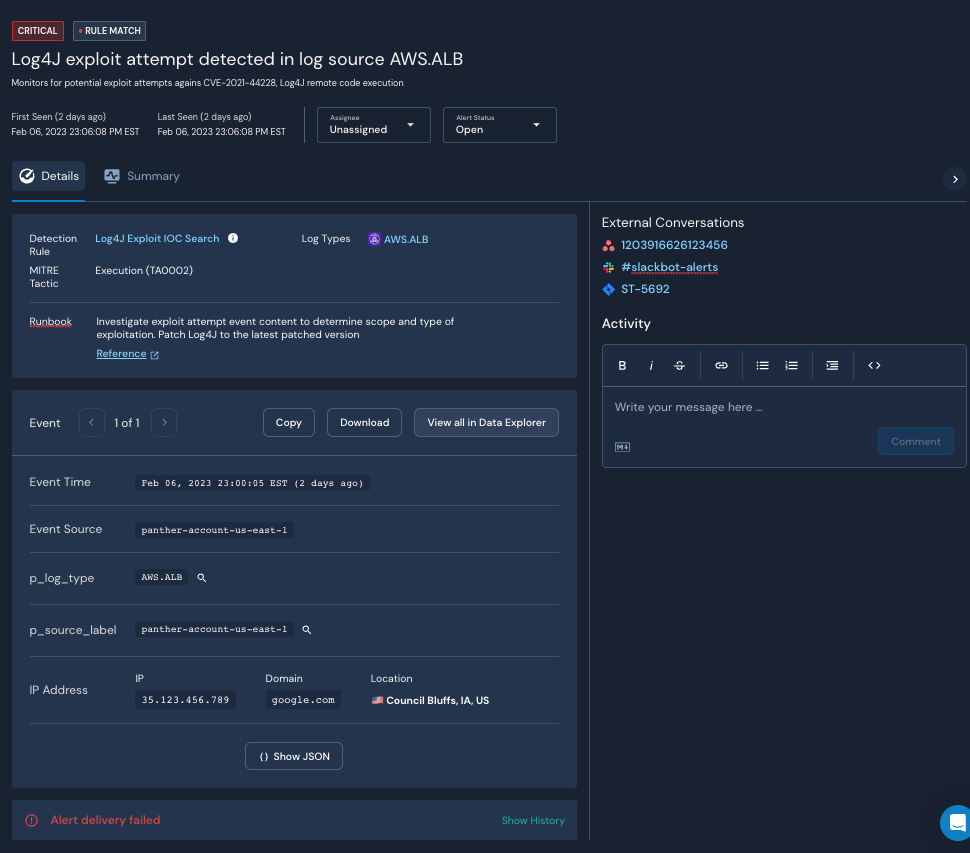Collapse the right side panel arrow
The width and height of the screenshot is (970, 853).
[x=955, y=179]
